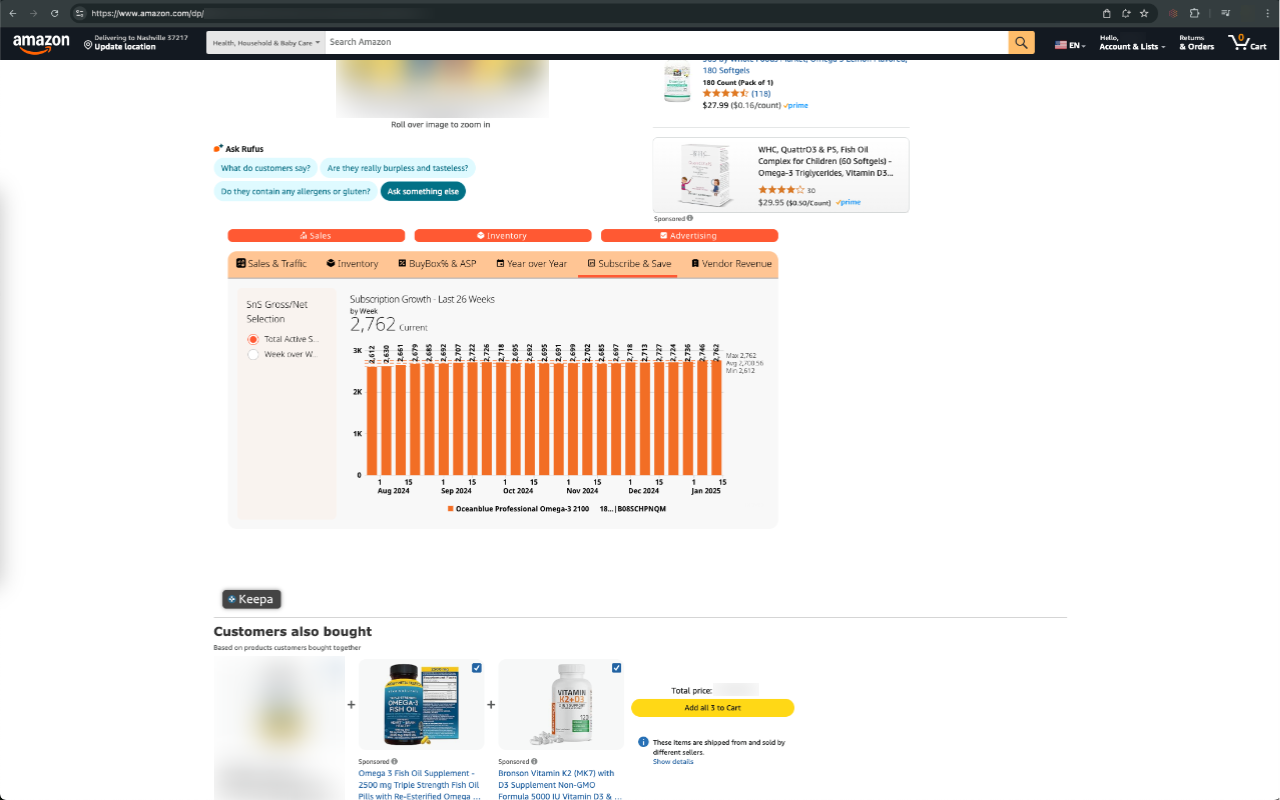
Task: Open the Year over Year tab
Action: 531,264
